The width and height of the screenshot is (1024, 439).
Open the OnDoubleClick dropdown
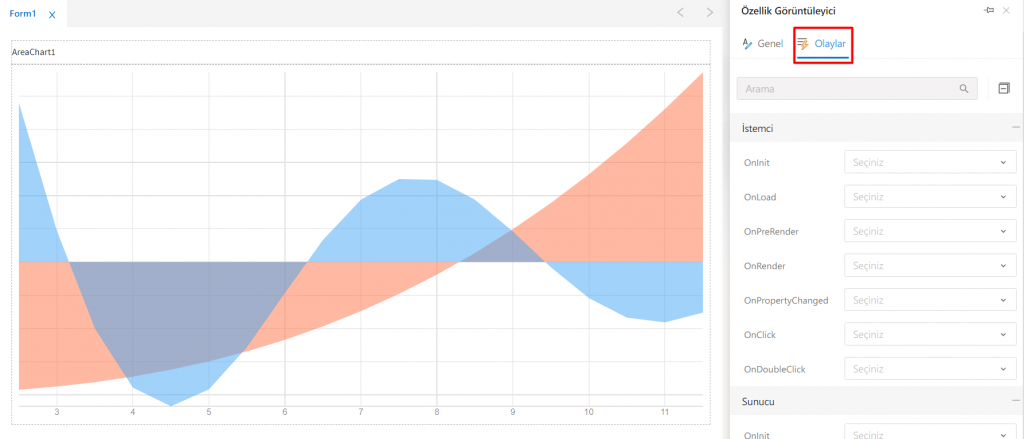coord(930,369)
